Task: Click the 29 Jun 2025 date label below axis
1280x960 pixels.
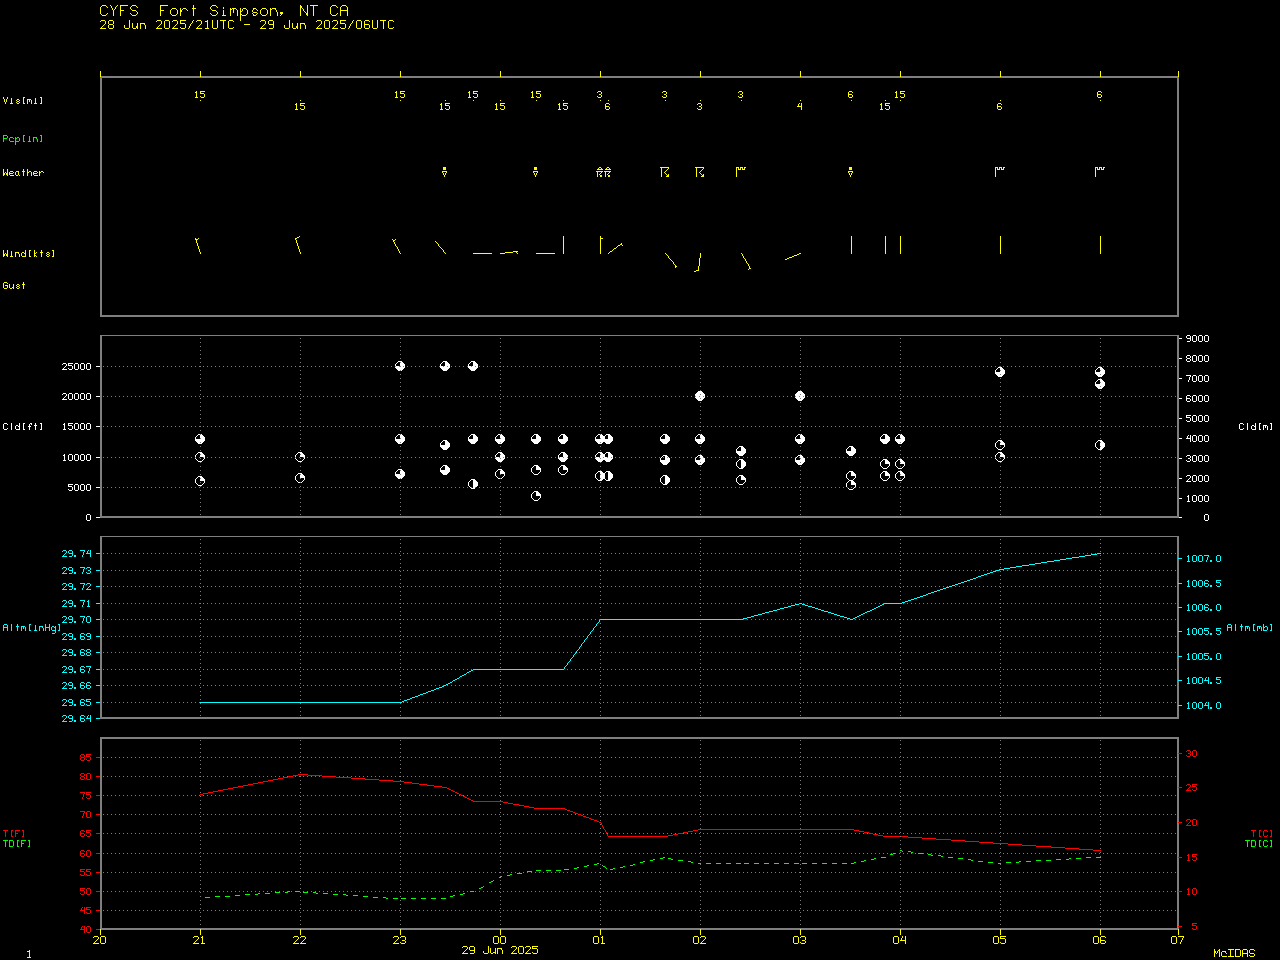Action: (500, 950)
